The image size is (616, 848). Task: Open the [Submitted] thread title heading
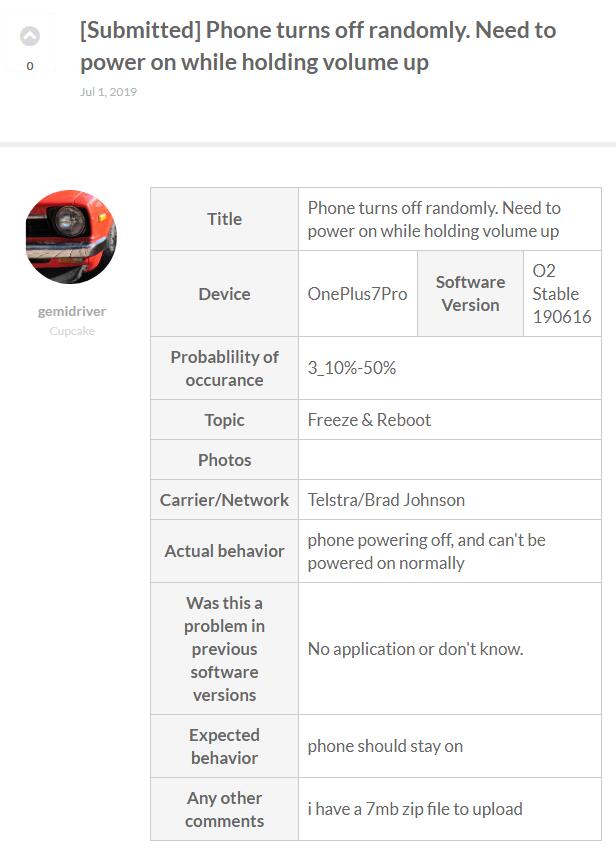(318, 46)
